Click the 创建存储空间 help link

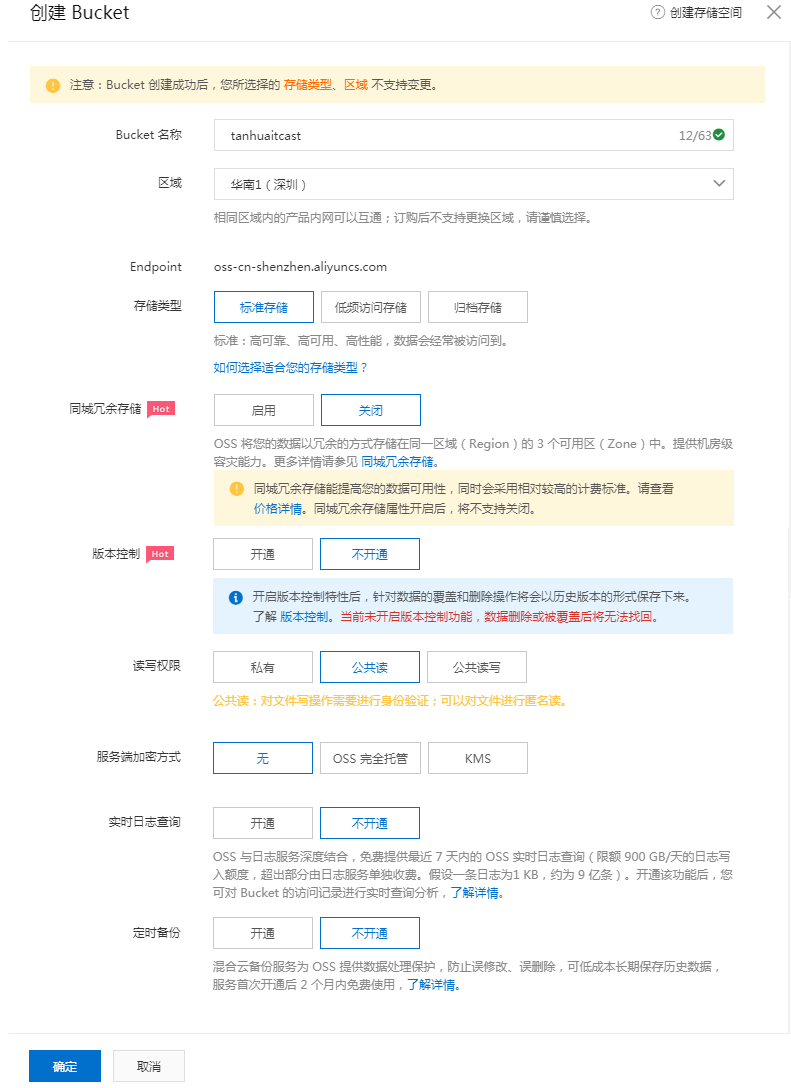(706, 12)
